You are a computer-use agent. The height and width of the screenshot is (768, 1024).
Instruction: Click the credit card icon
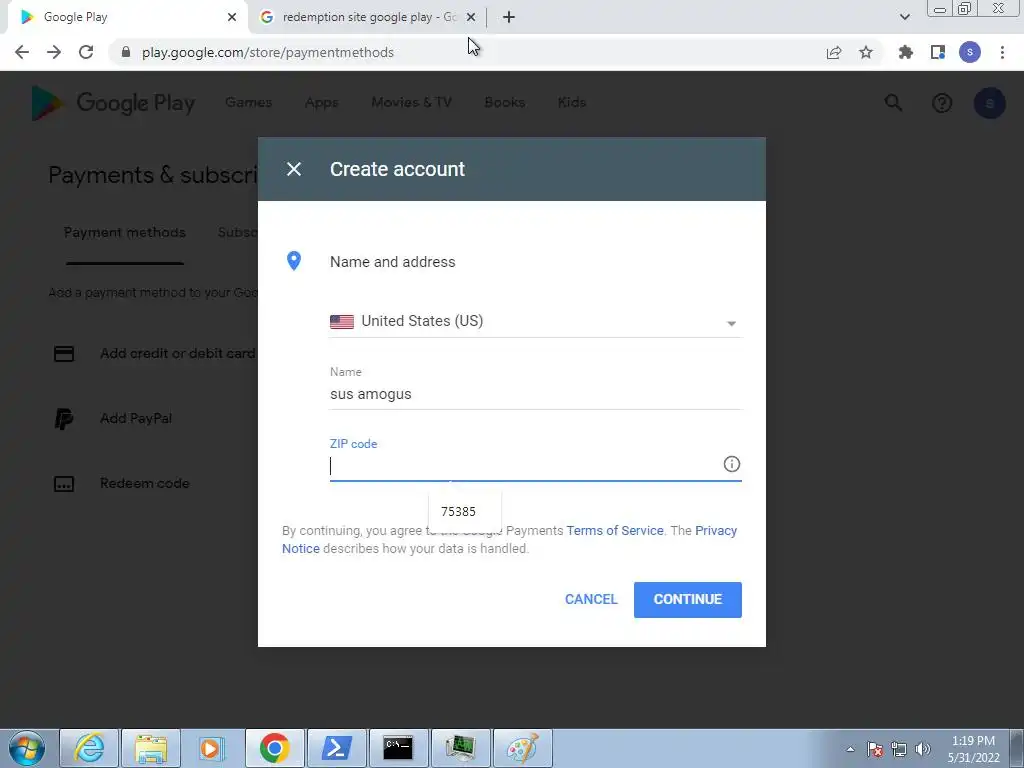coord(64,353)
